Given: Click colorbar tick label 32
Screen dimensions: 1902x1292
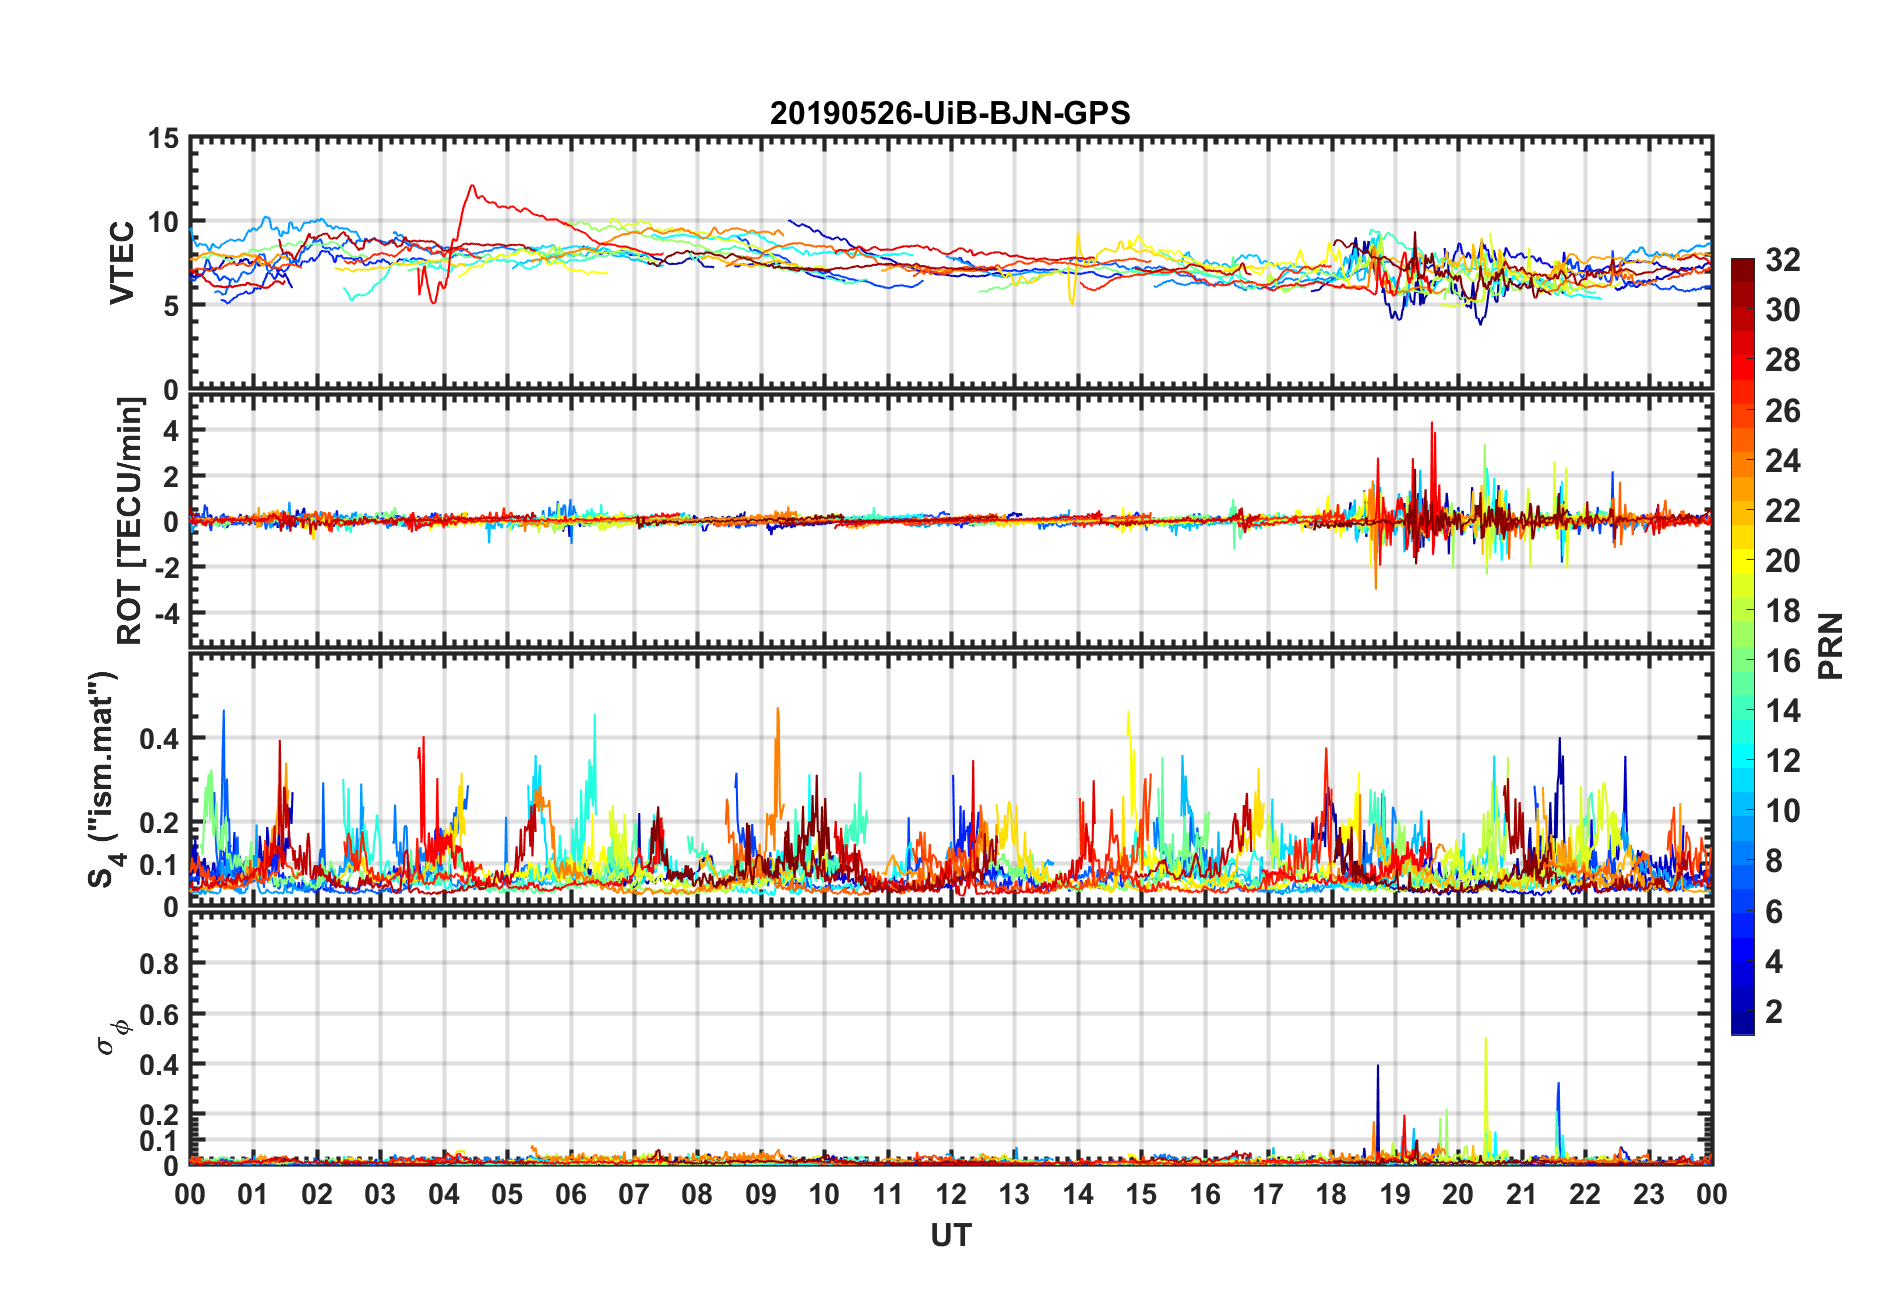Looking at the screenshot, I should click(x=1782, y=260).
